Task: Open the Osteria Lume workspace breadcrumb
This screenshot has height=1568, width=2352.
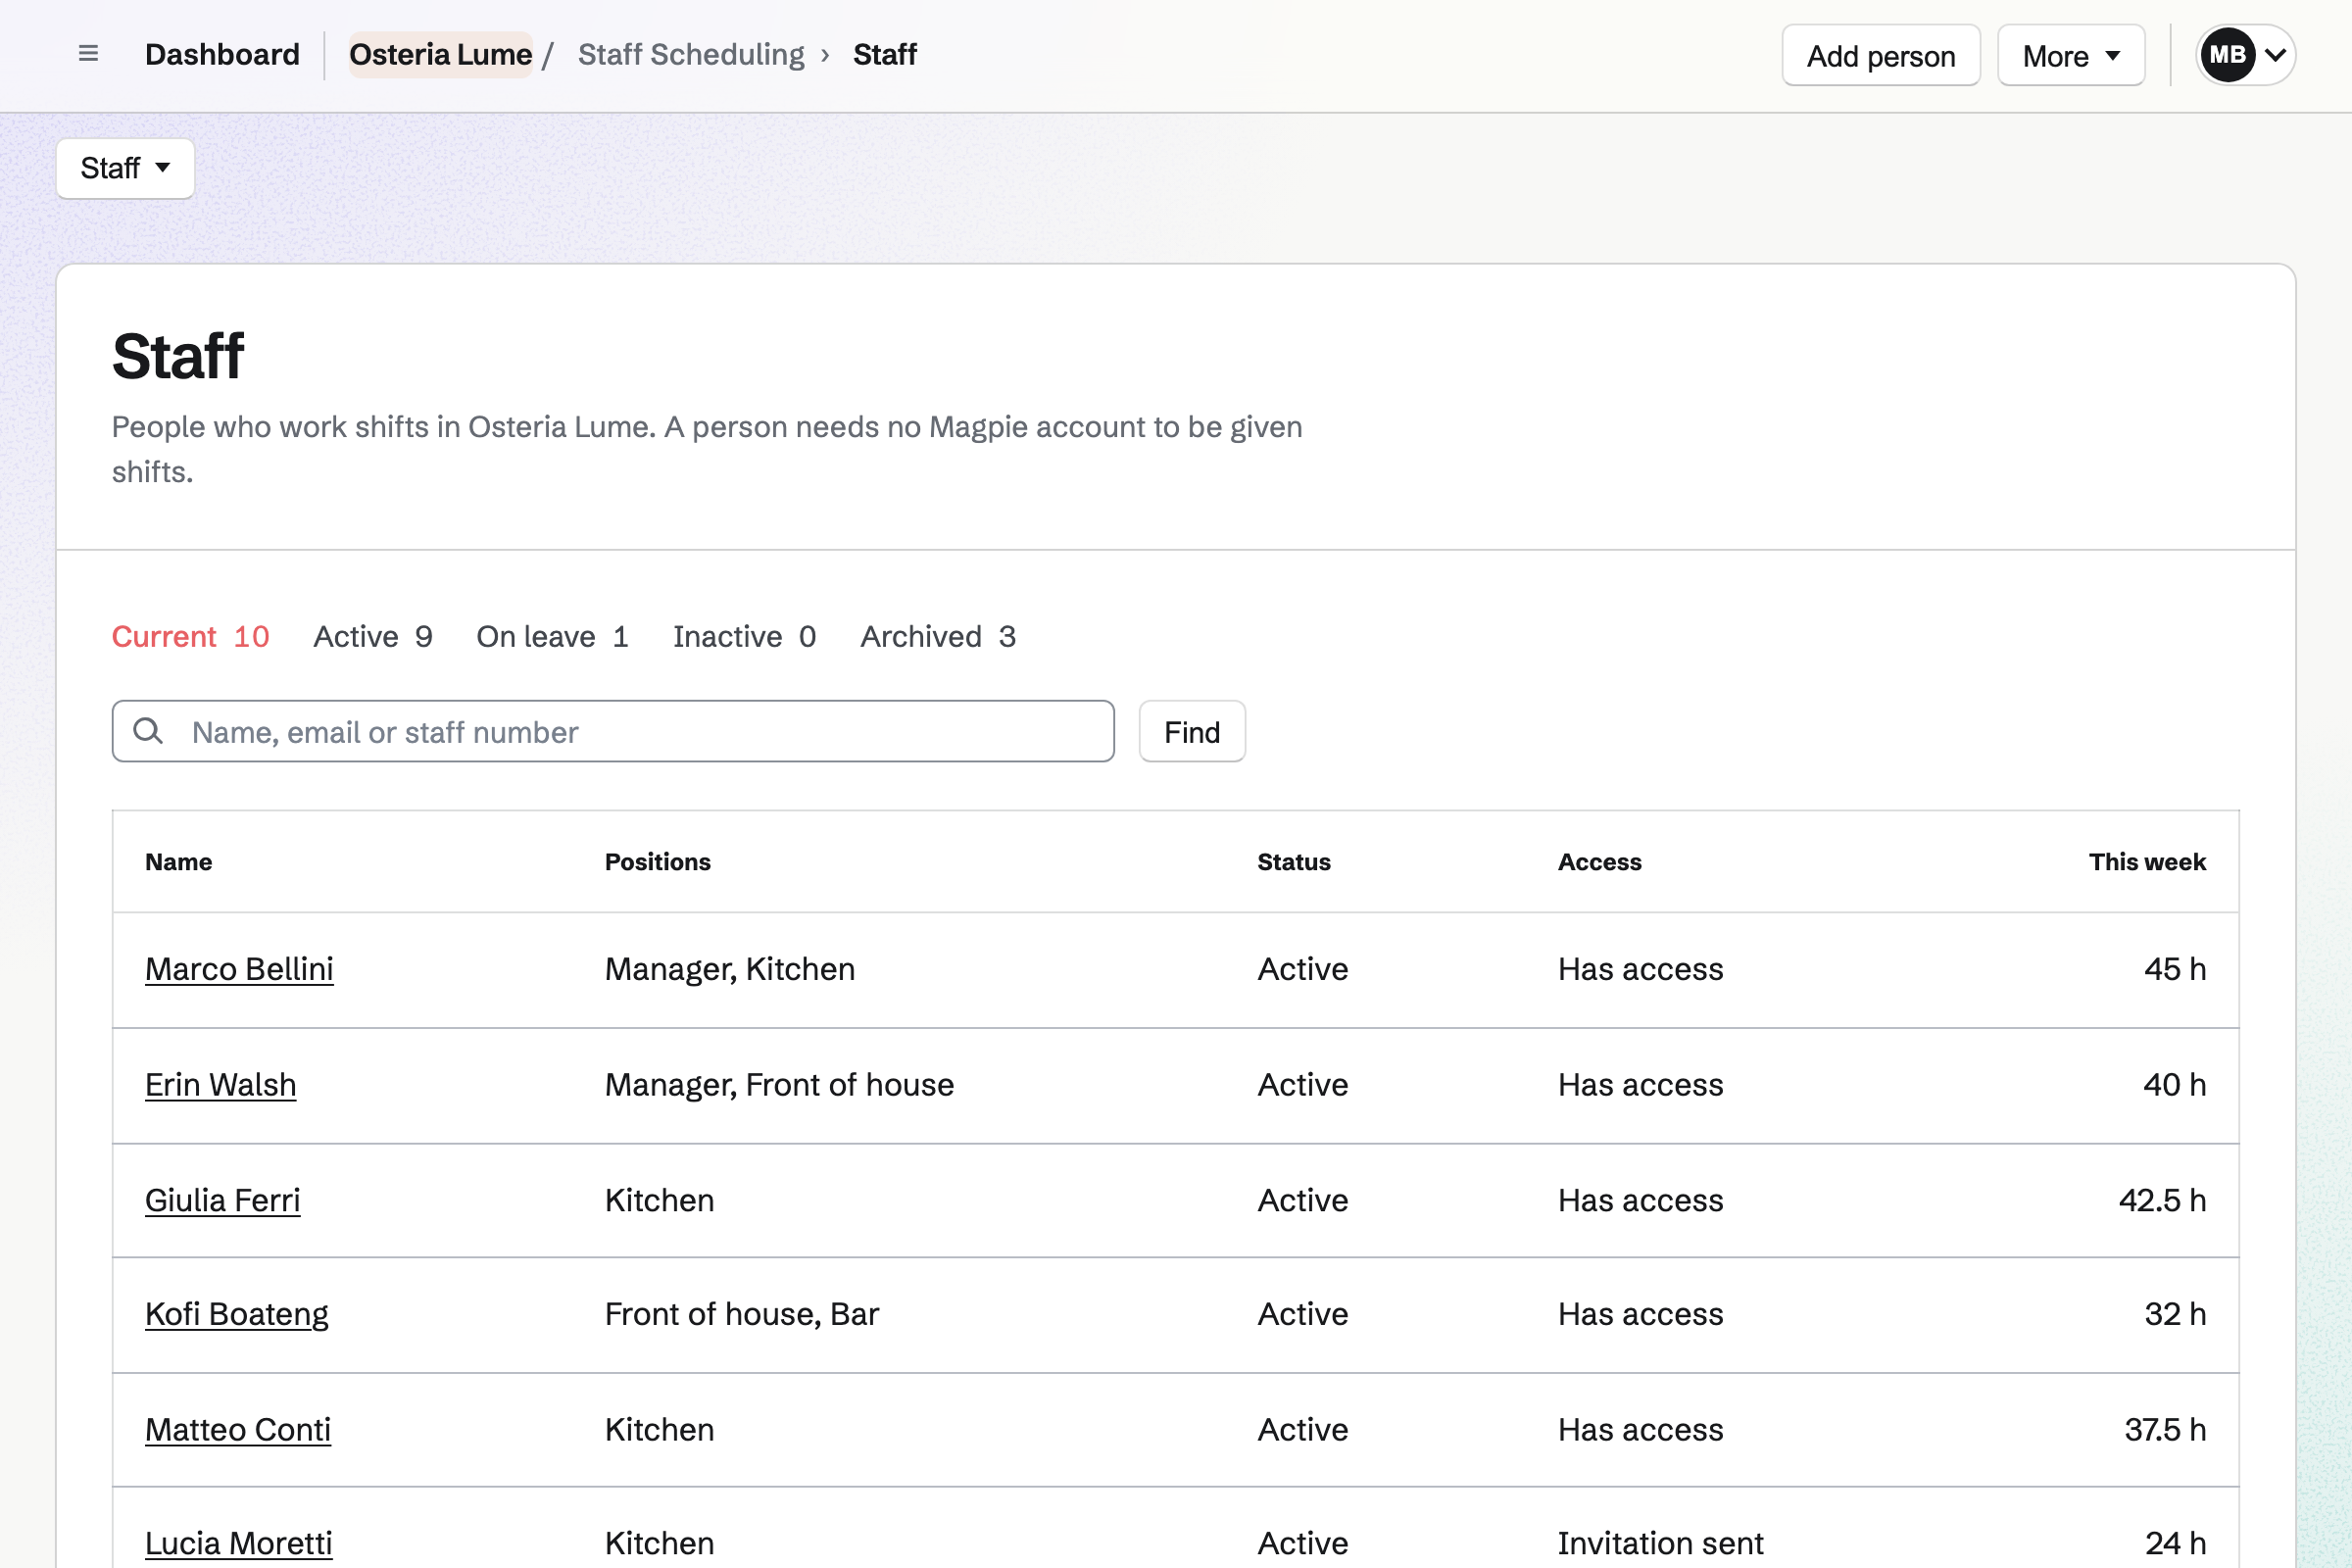Action: pos(440,54)
